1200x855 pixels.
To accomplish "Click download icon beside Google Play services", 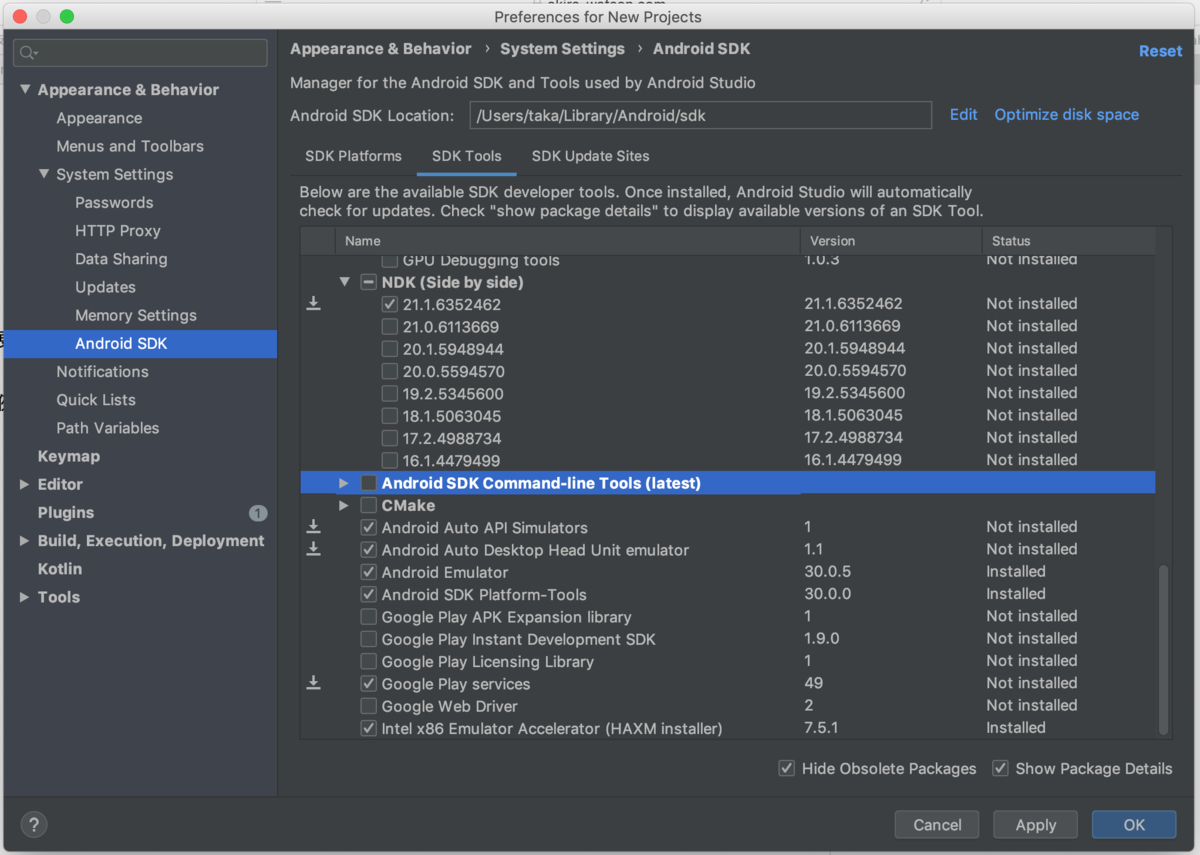I will [313, 683].
